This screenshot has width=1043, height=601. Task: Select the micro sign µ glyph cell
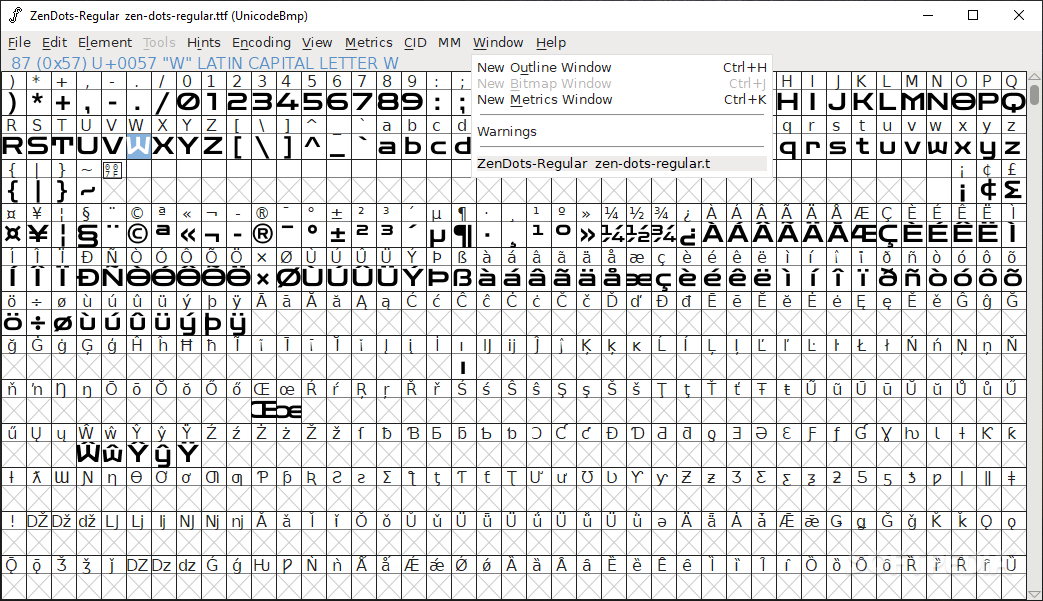pos(438,234)
